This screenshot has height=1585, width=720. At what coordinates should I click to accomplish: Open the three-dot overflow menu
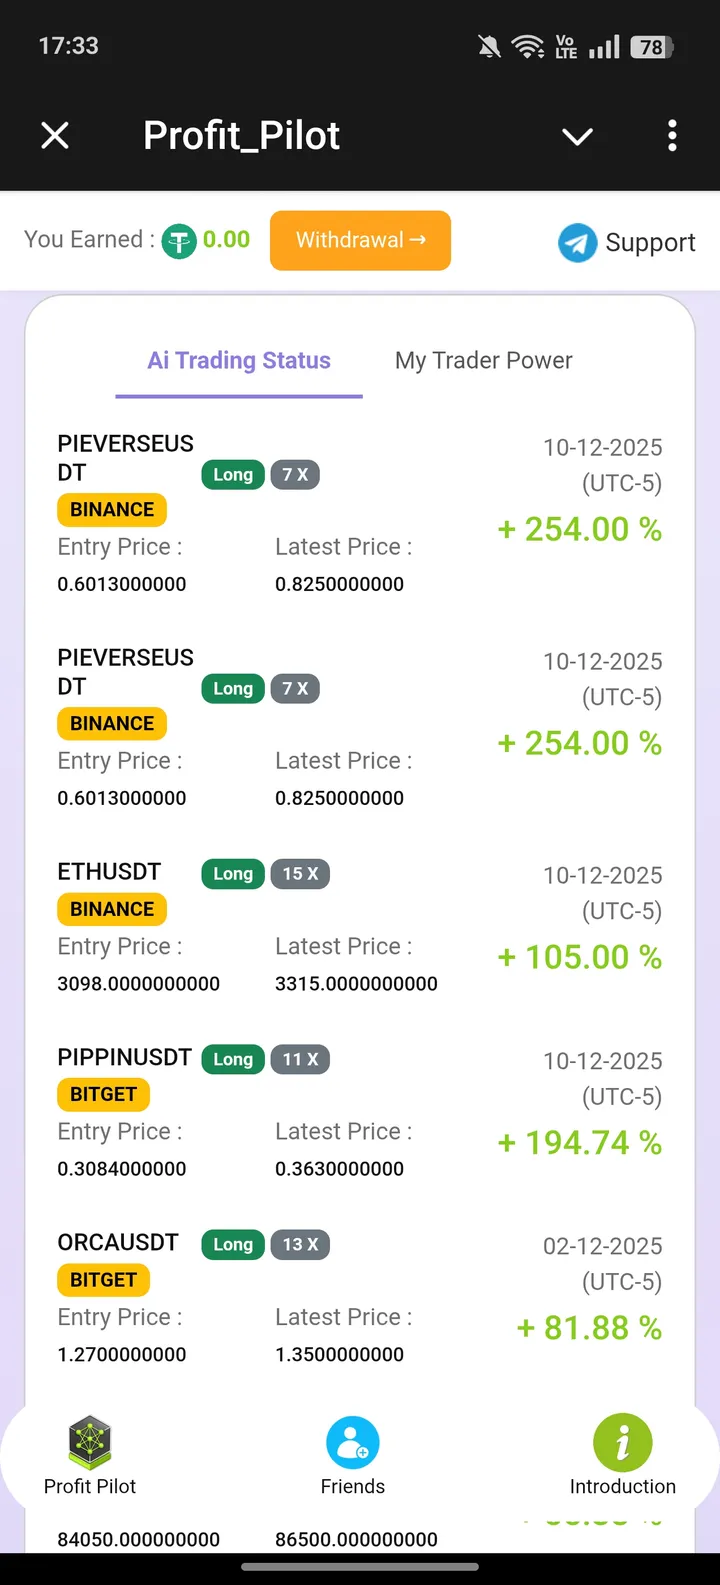(x=672, y=135)
